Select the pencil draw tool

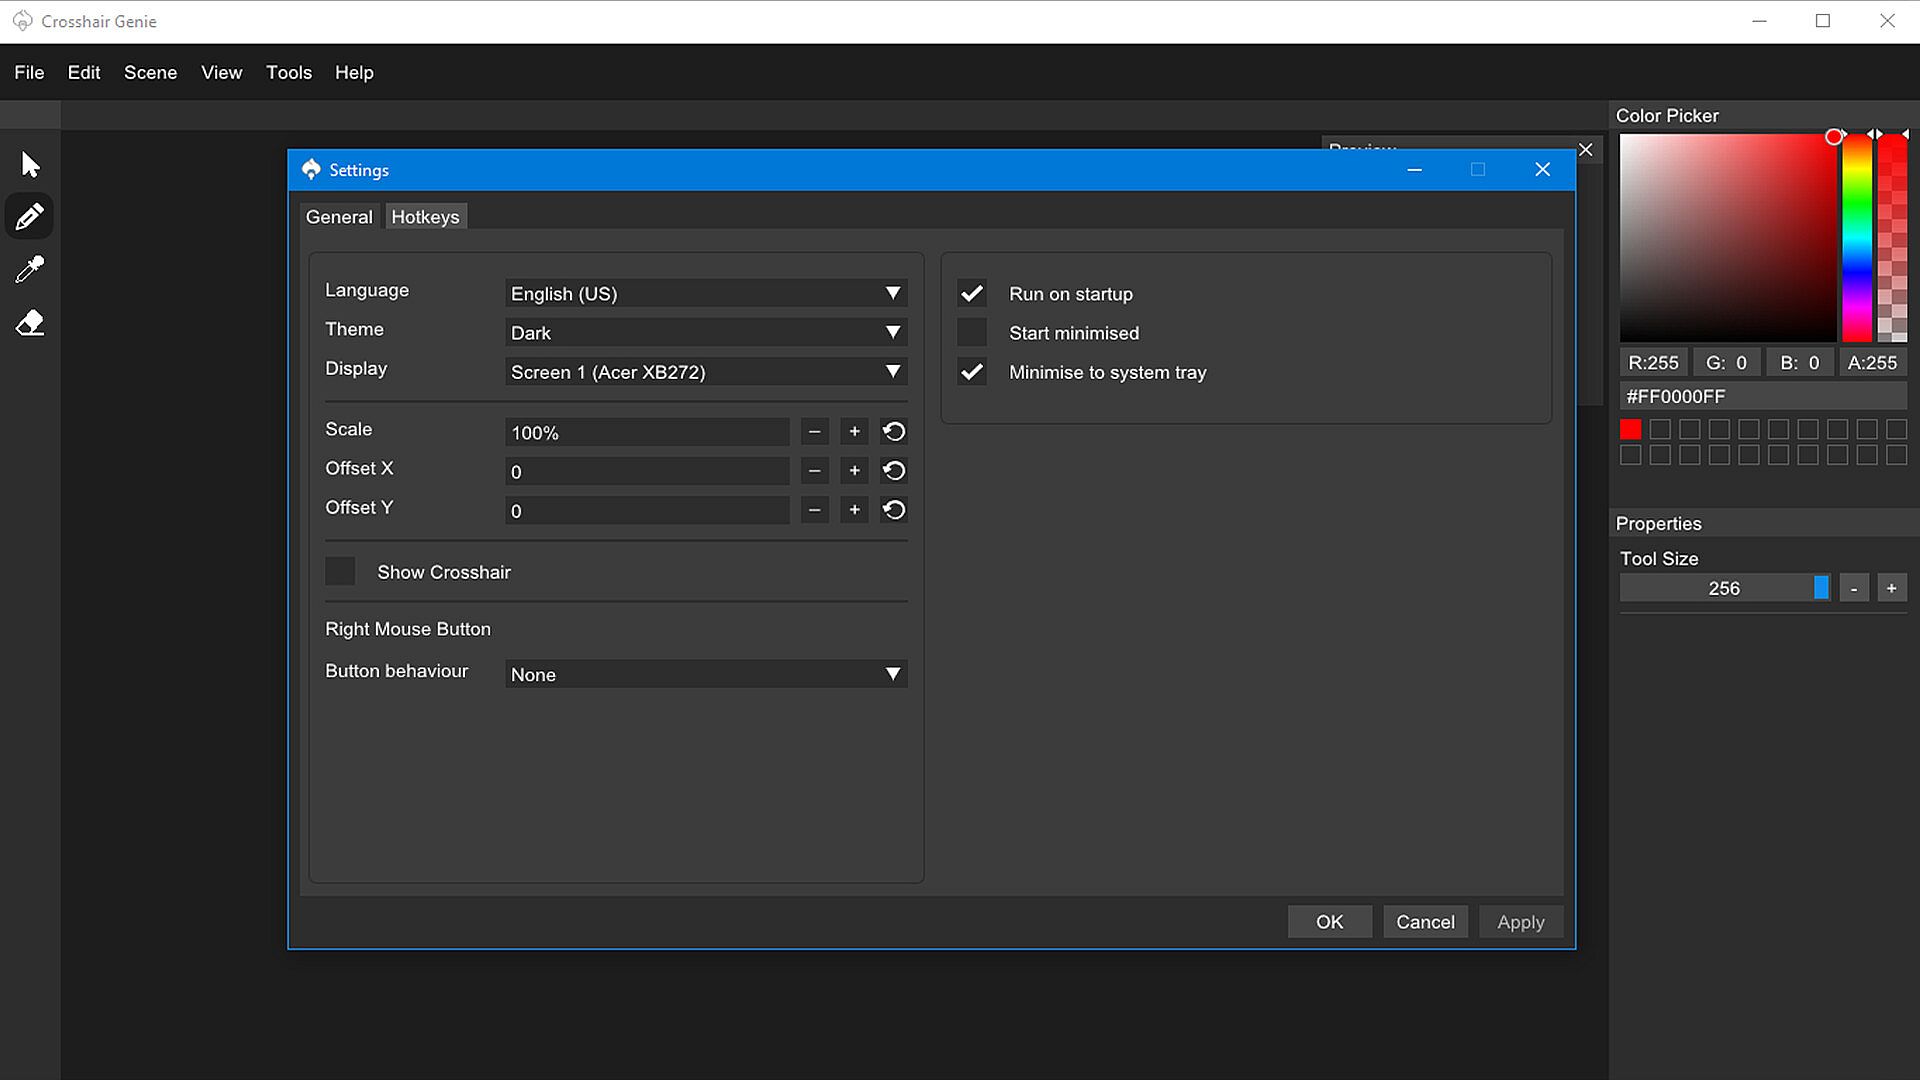point(30,216)
